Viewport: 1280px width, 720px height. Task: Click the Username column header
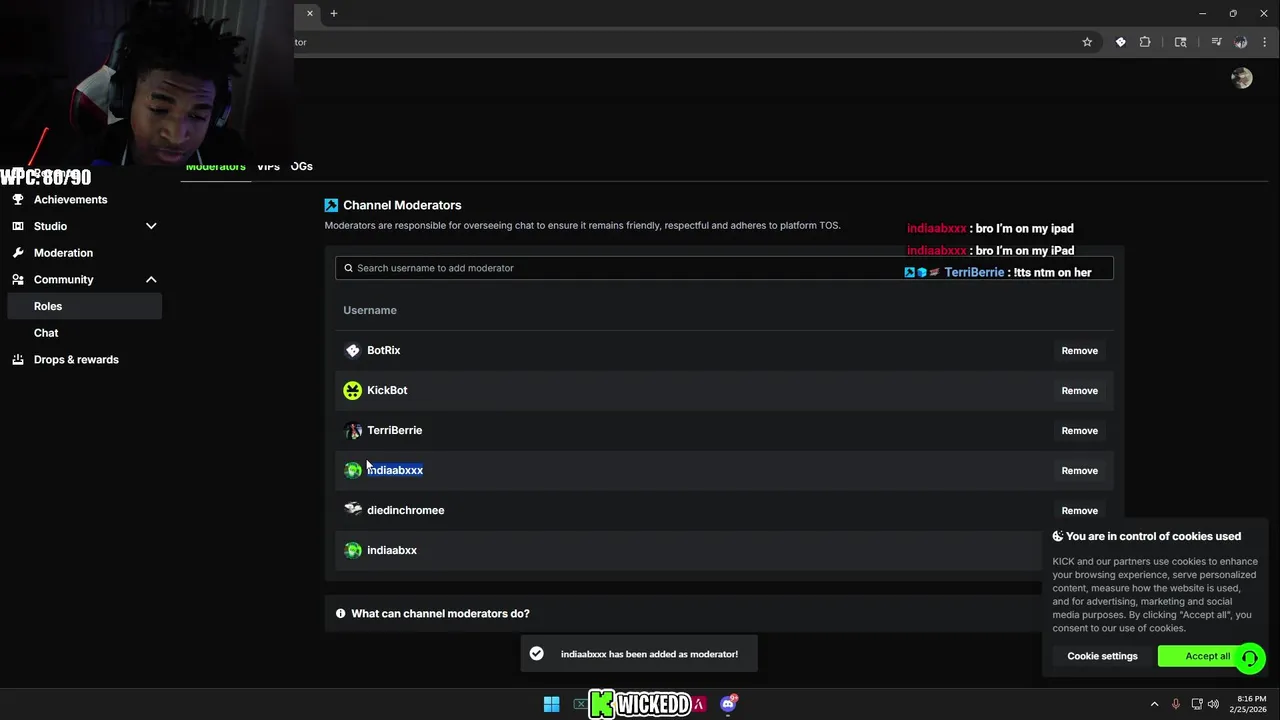click(370, 310)
